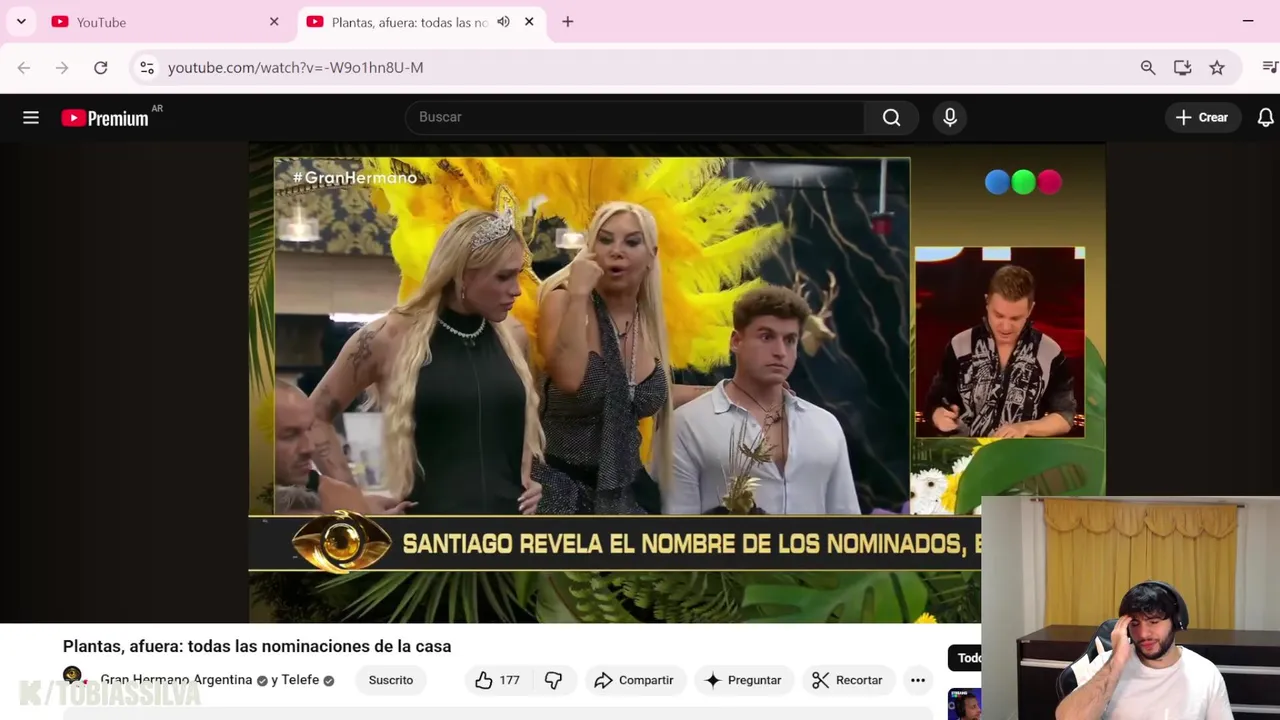
Task: Open the Telefe channel link
Action: [300, 680]
